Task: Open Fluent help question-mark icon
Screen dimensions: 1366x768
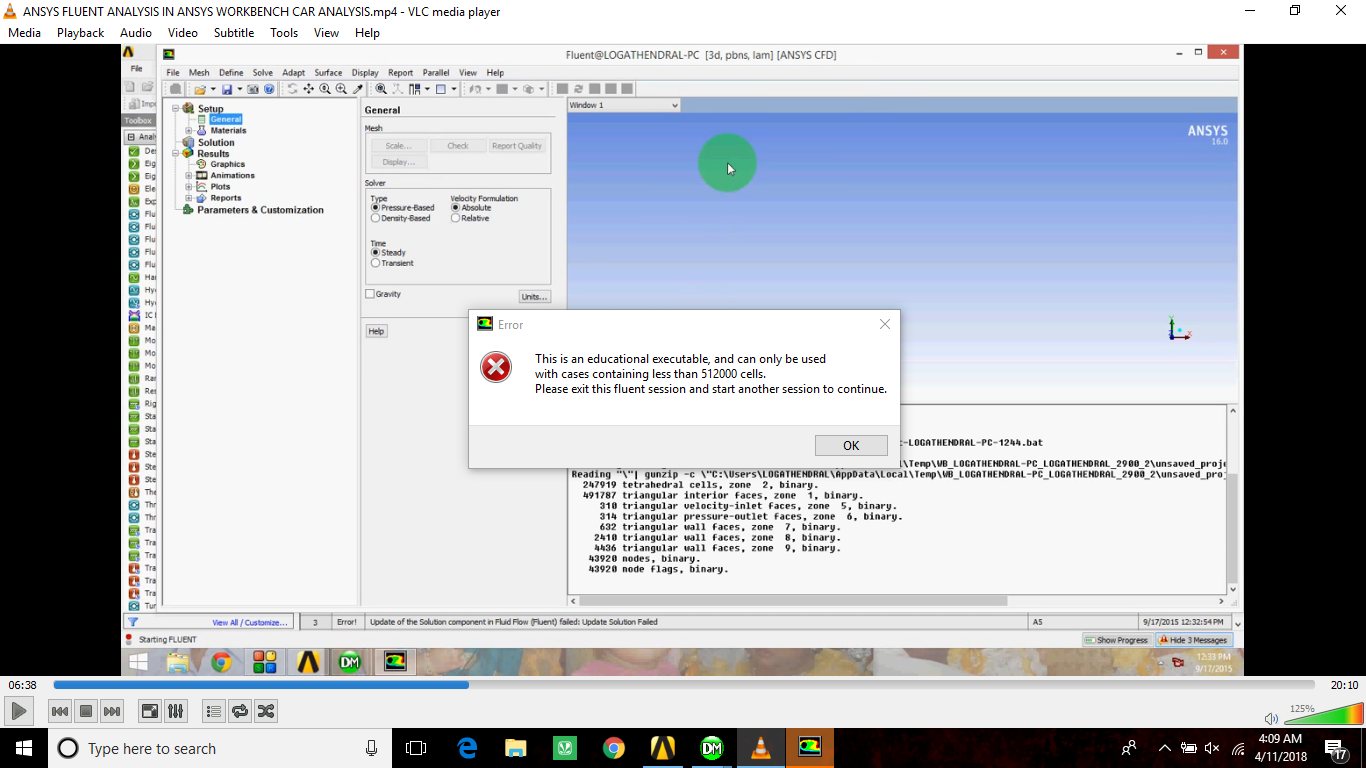Action: [x=269, y=89]
